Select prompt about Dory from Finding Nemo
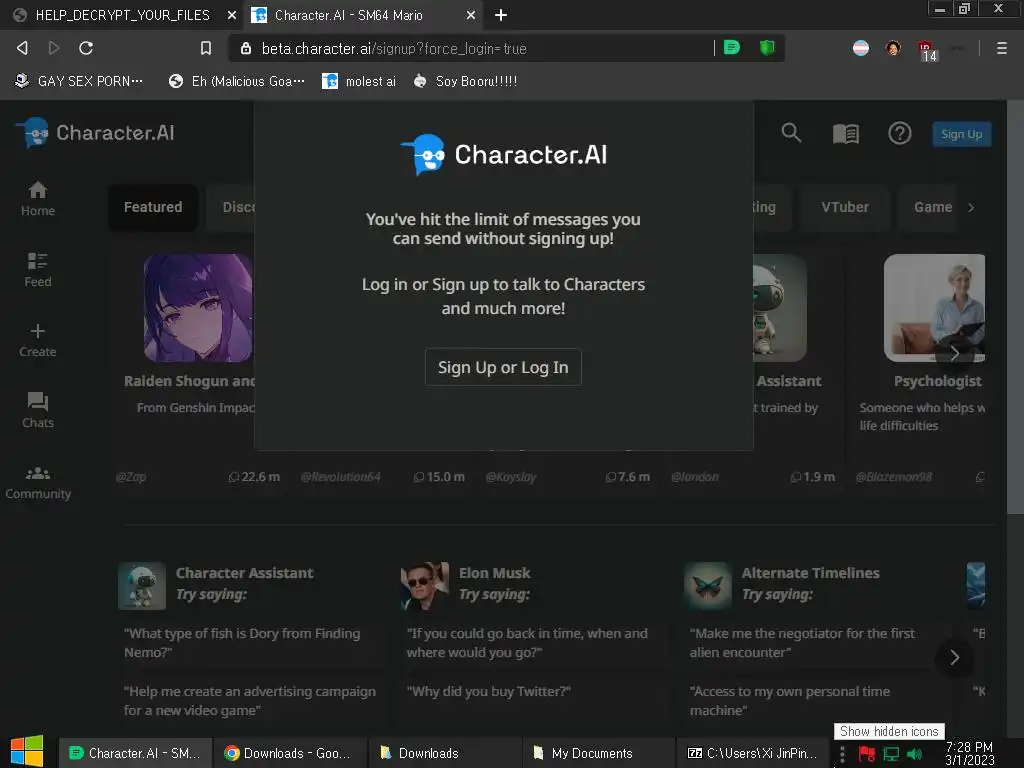This screenshot has width=1024, height=768. pyautogui.click(x=242, y=643)
